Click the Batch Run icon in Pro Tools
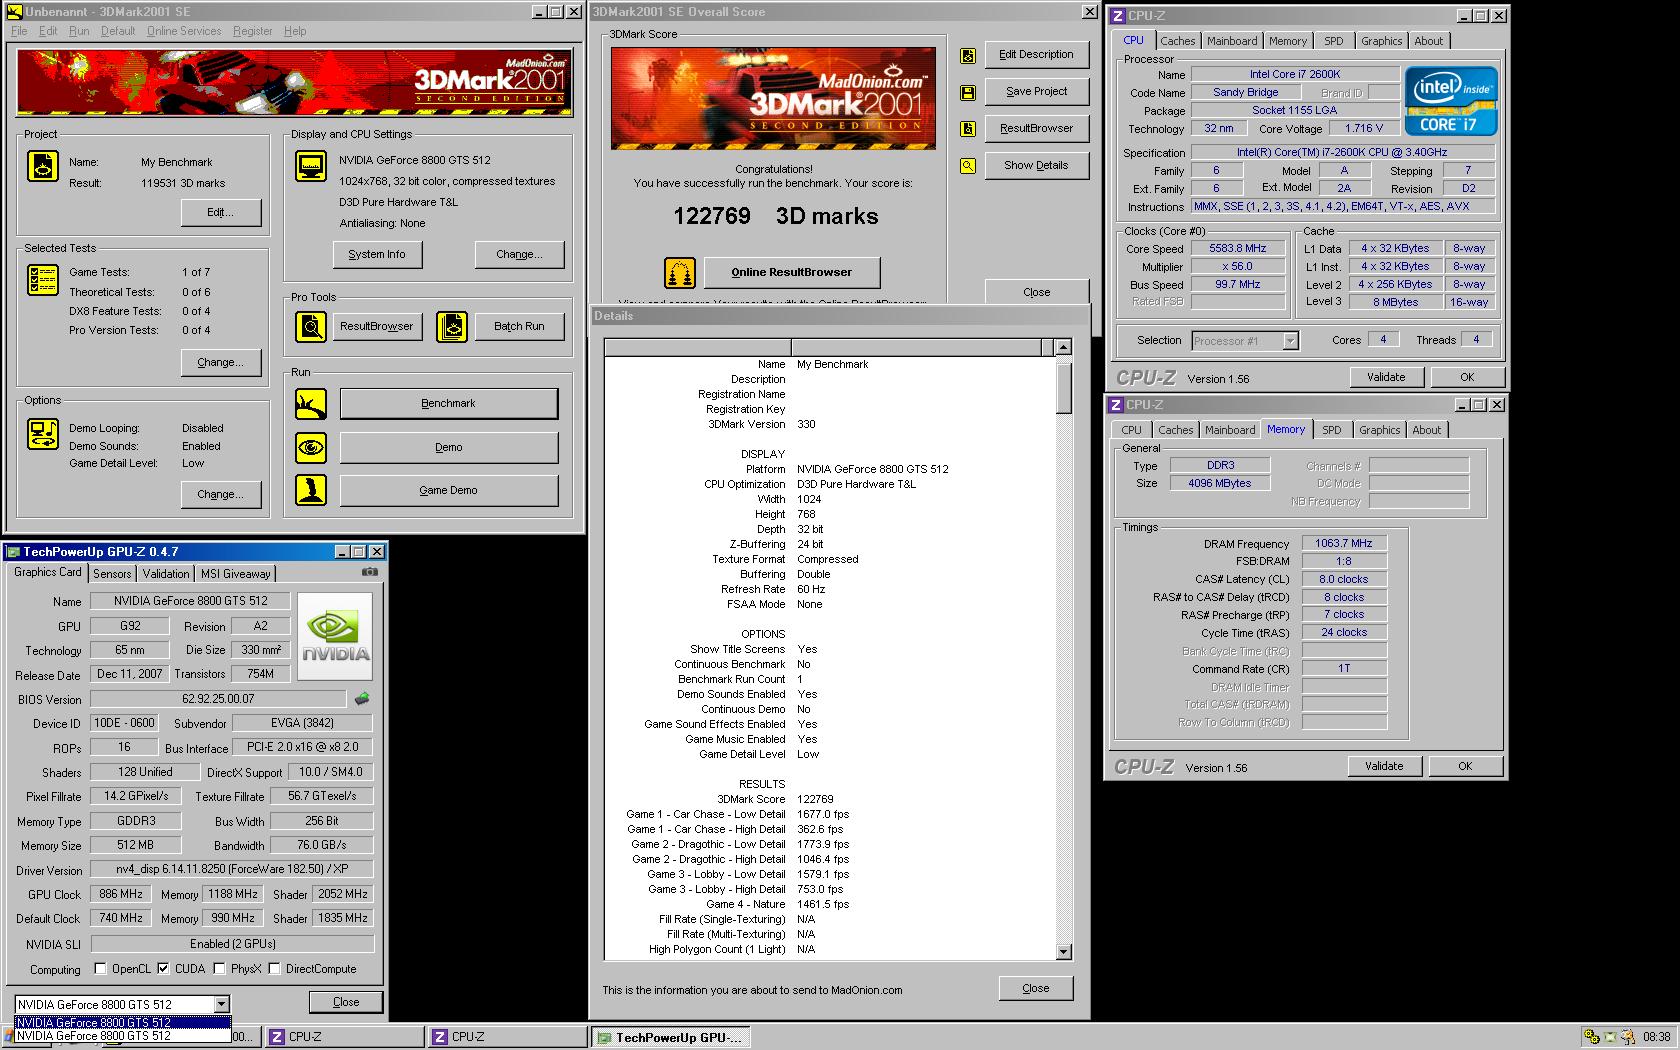The image size is (1680, 1050). 452,326
